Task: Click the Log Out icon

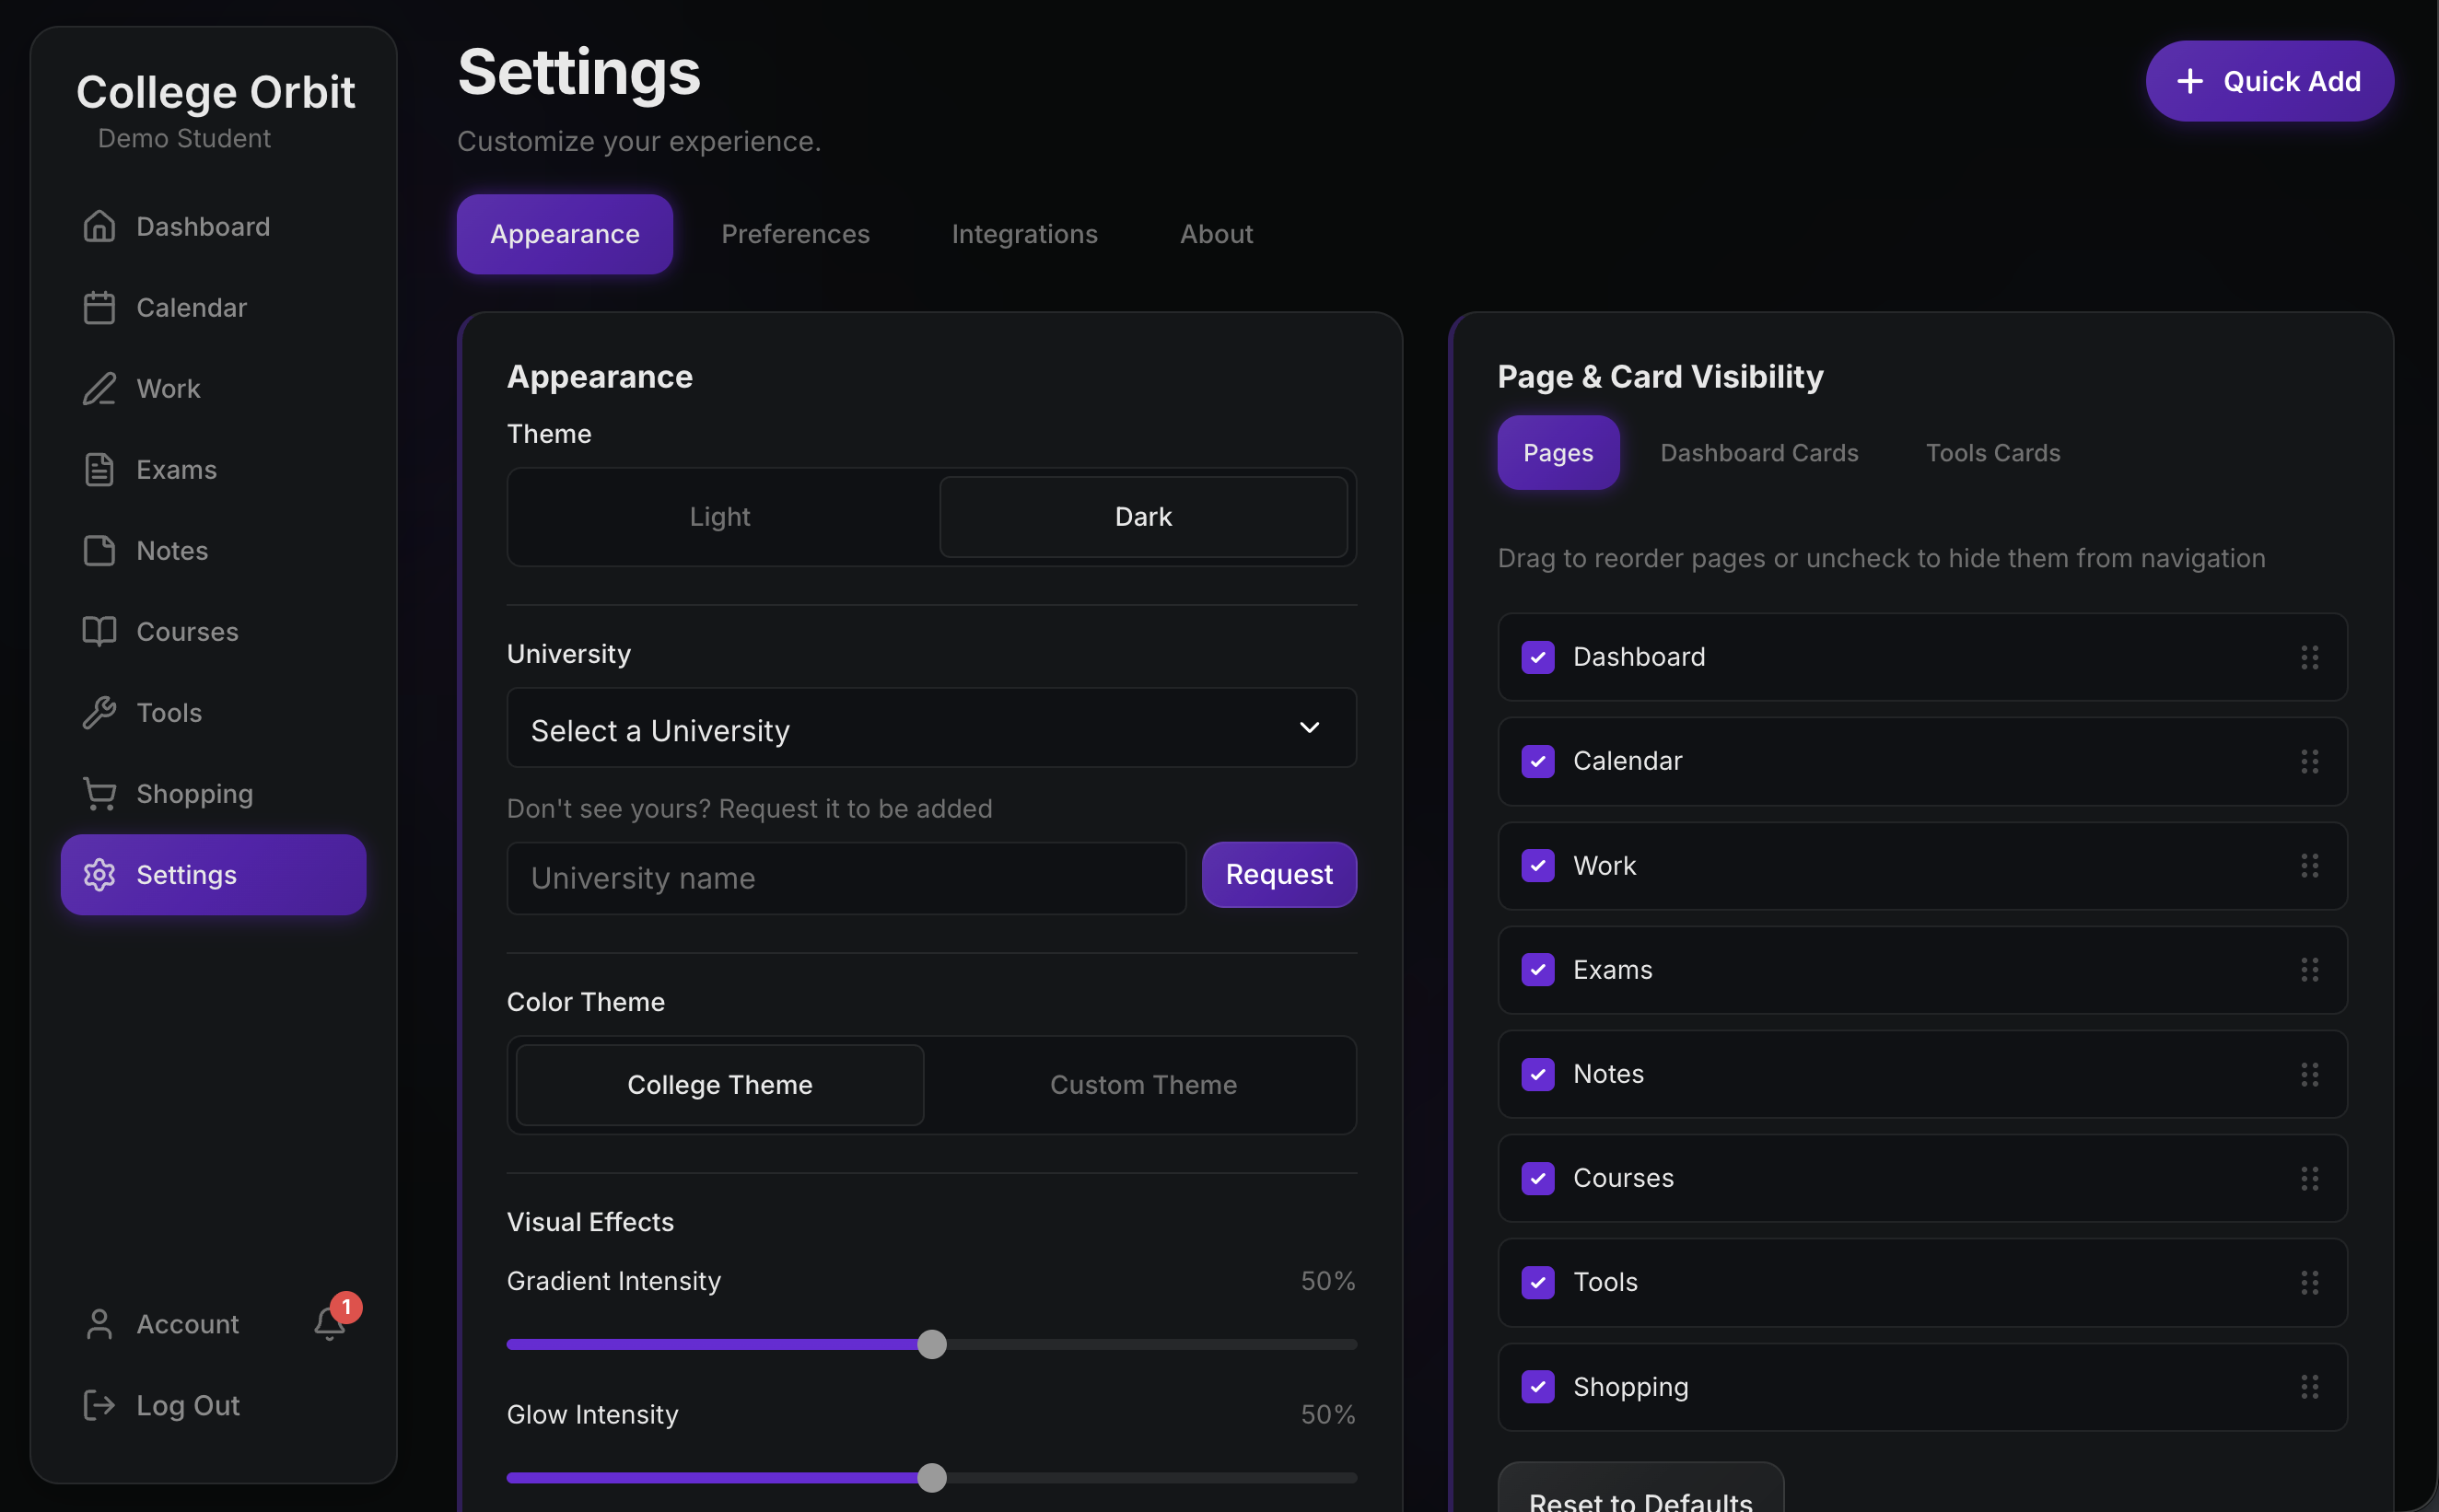Action: click(x=99, y=1405)
